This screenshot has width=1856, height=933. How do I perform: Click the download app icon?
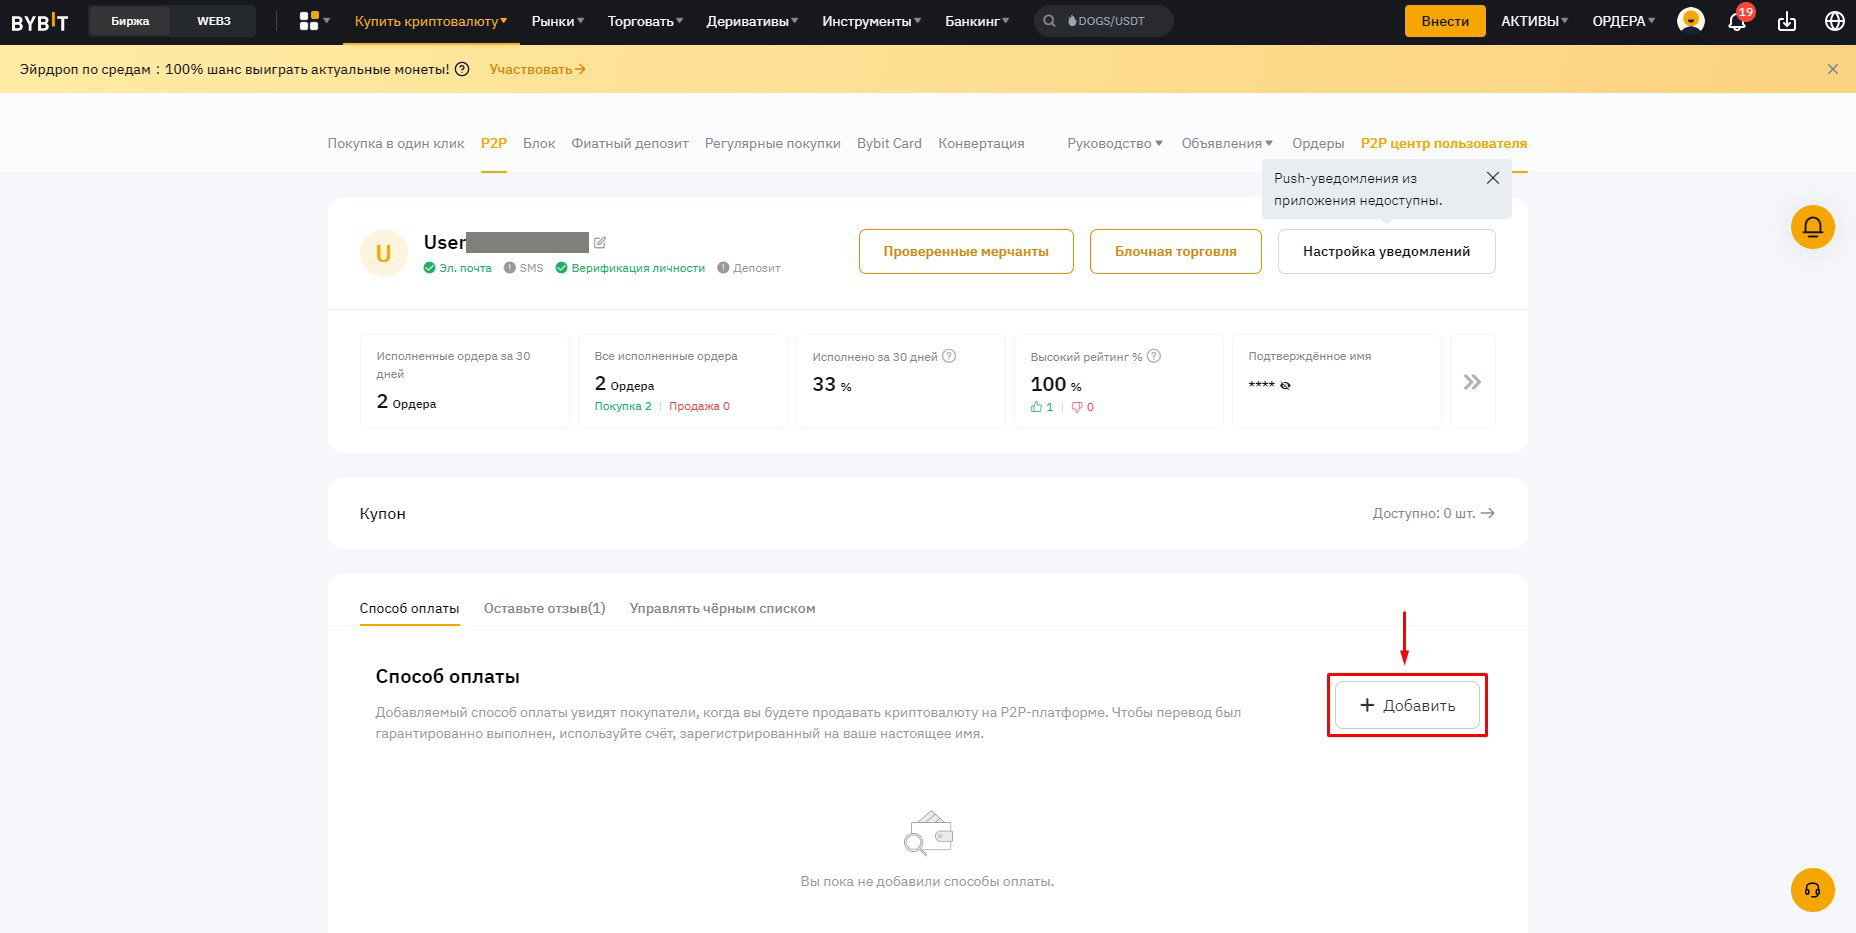pos(1787,21)
